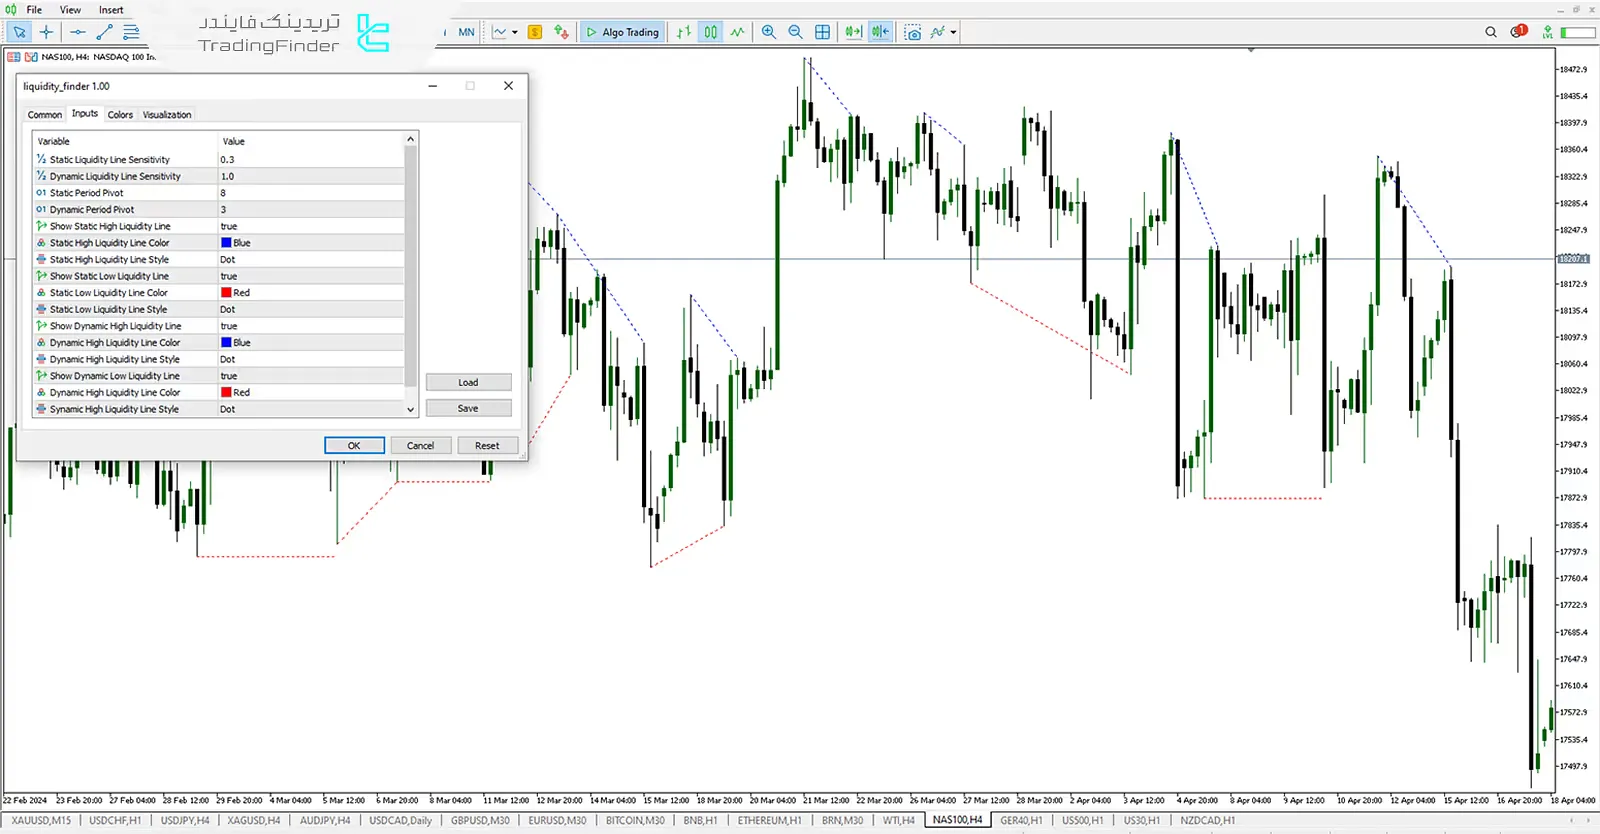The height and width of the screenshot is (834, 1600).
Task: Click the Reset button
Action: click(487, 446)
